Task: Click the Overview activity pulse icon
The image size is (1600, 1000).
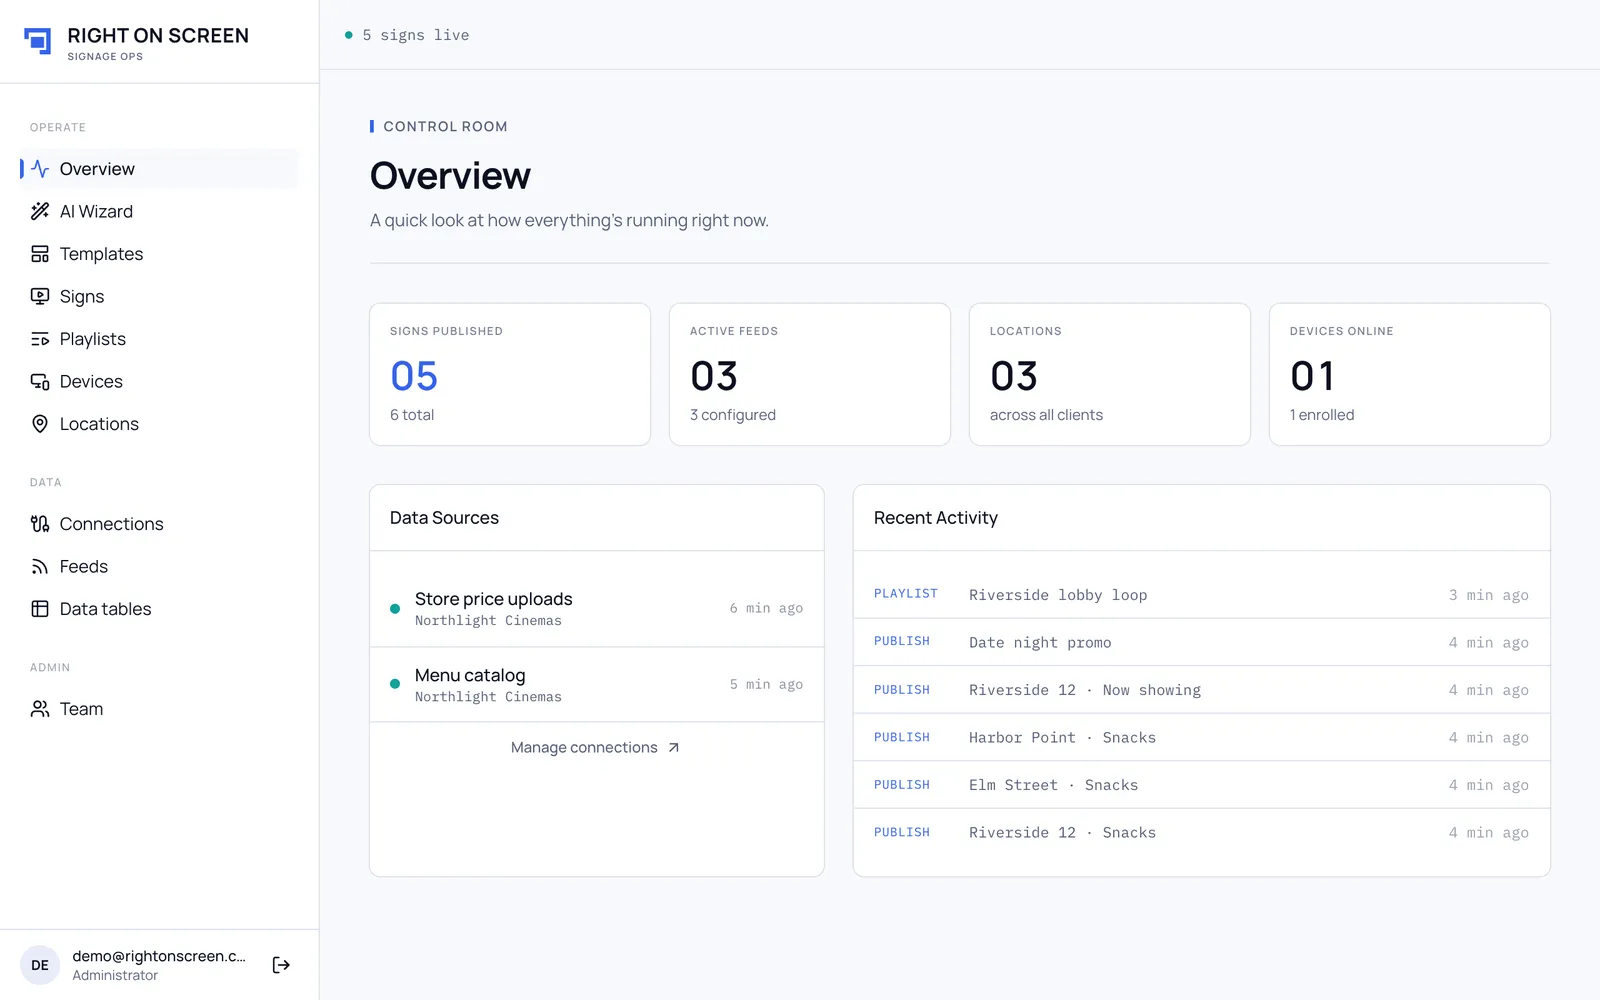Action: [40, 169]
